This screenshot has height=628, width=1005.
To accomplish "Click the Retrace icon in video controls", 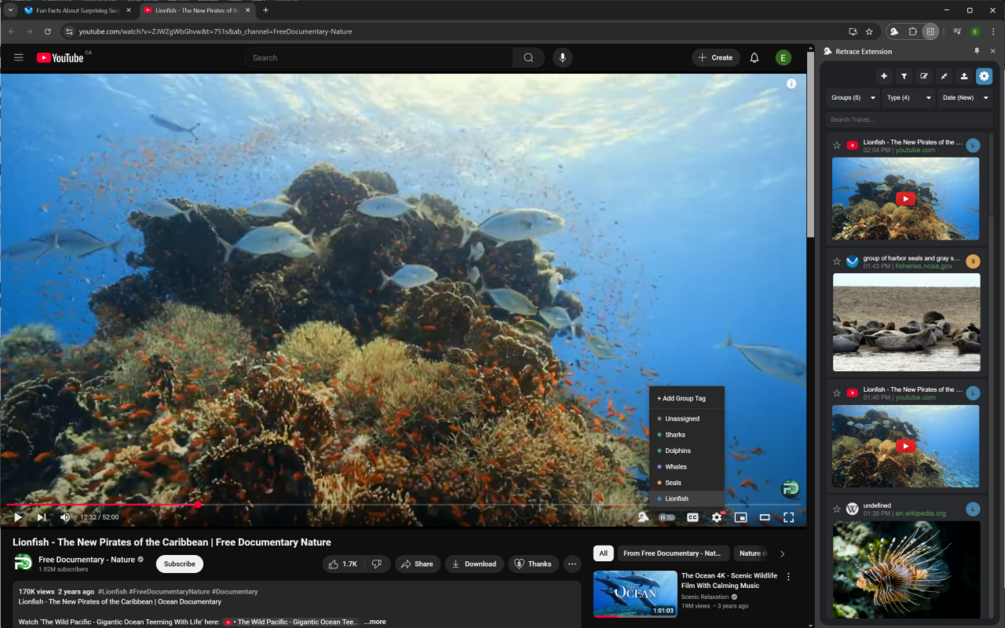I will (643, 517).
